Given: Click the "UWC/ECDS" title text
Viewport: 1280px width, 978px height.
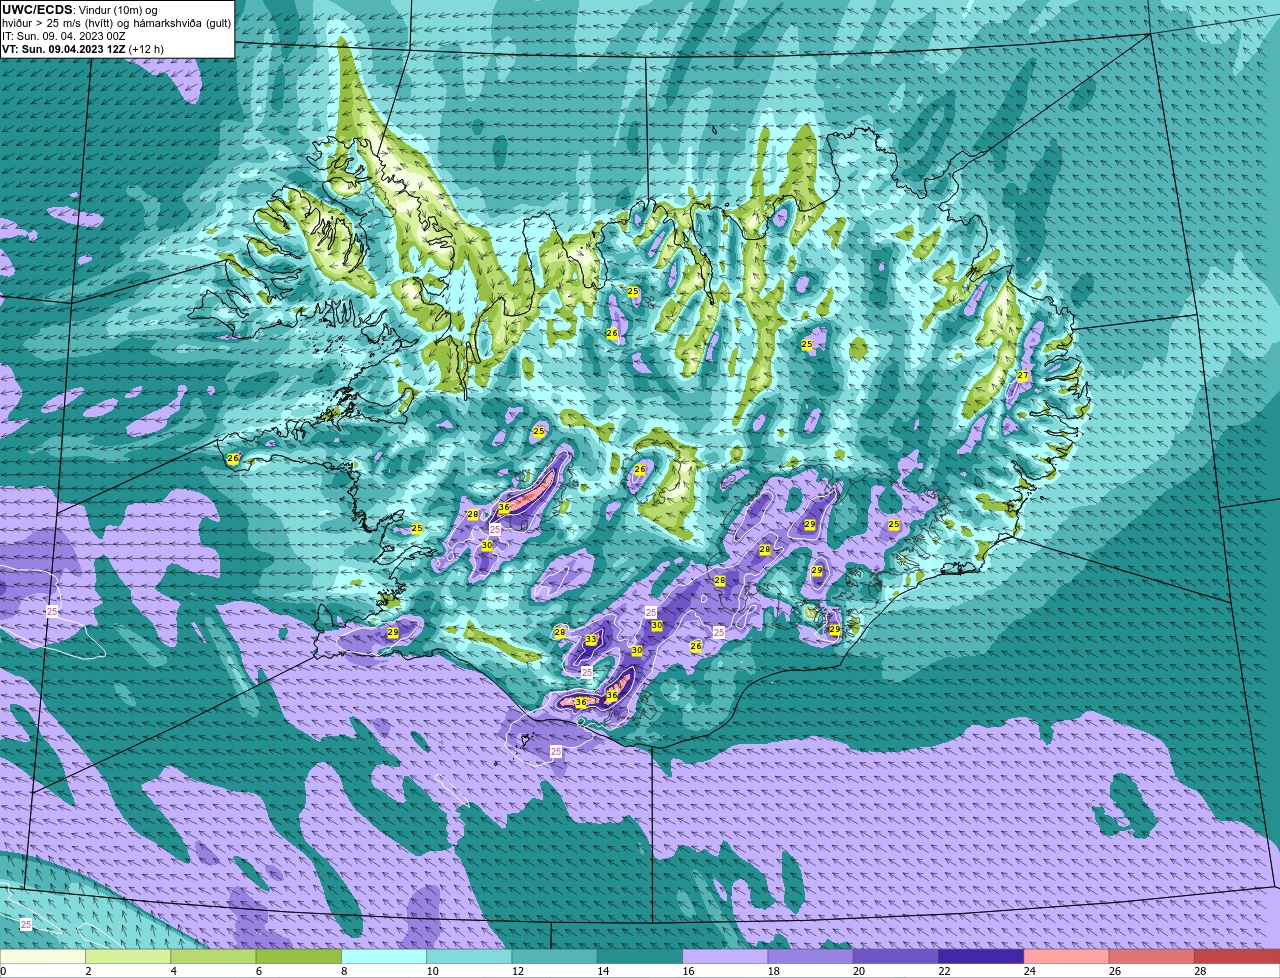Looking at the screenshot, I should (x=38, y=10).
